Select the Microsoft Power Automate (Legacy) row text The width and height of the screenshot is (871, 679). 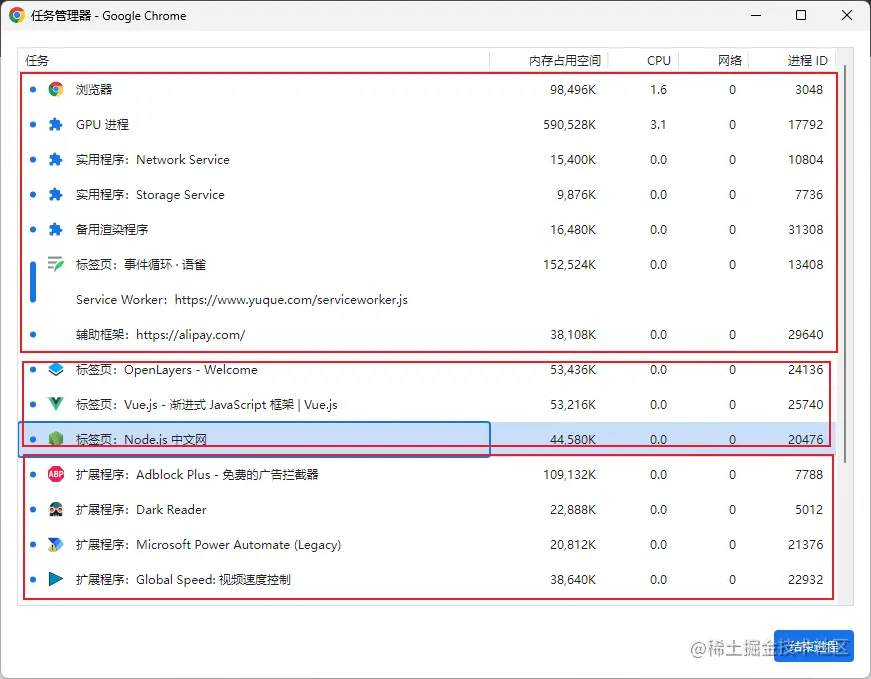point(208,545)
